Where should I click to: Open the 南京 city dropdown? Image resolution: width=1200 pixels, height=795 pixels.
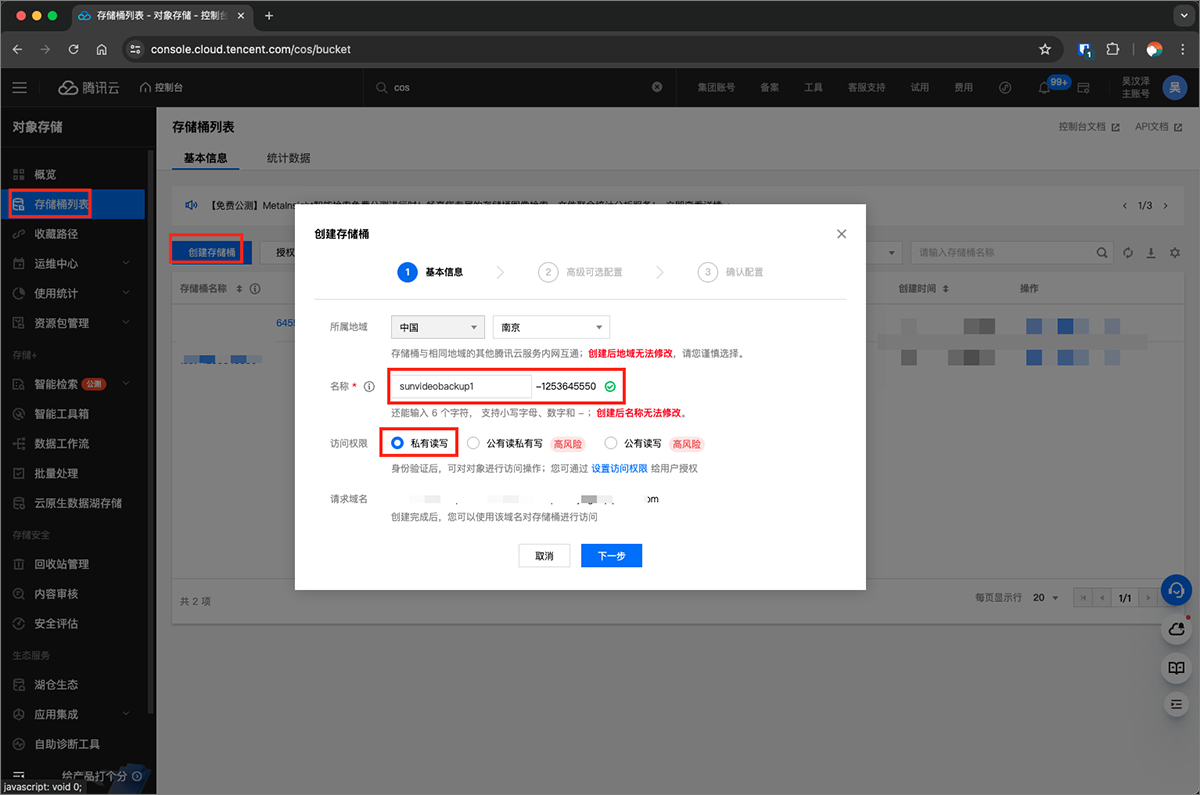[551, 327]
